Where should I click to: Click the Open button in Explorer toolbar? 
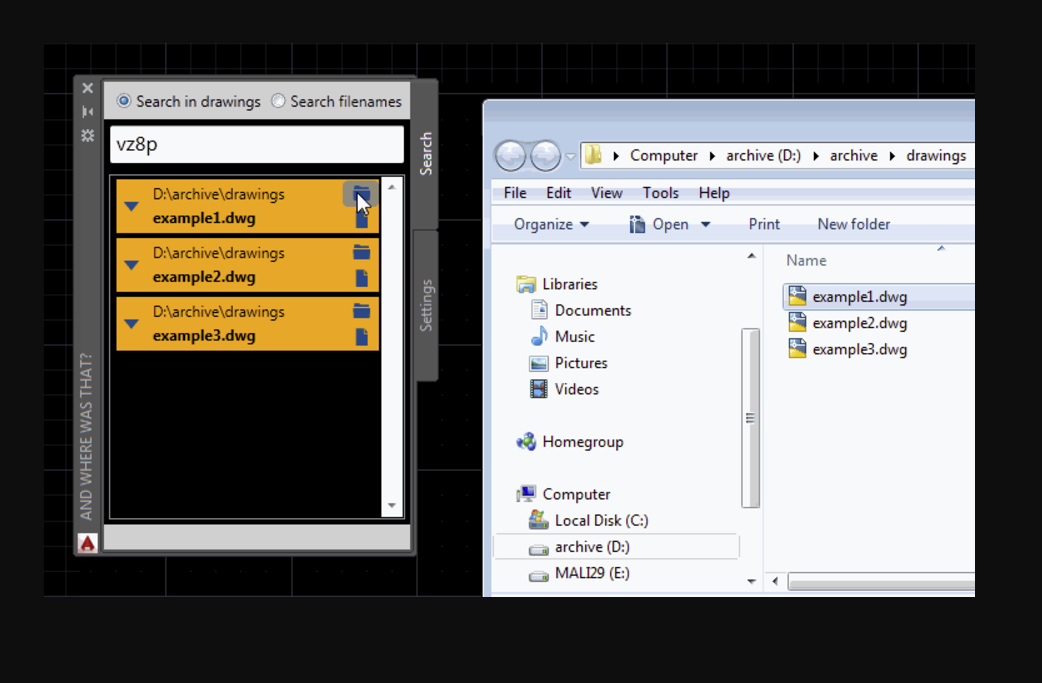[x=659, y=225]
